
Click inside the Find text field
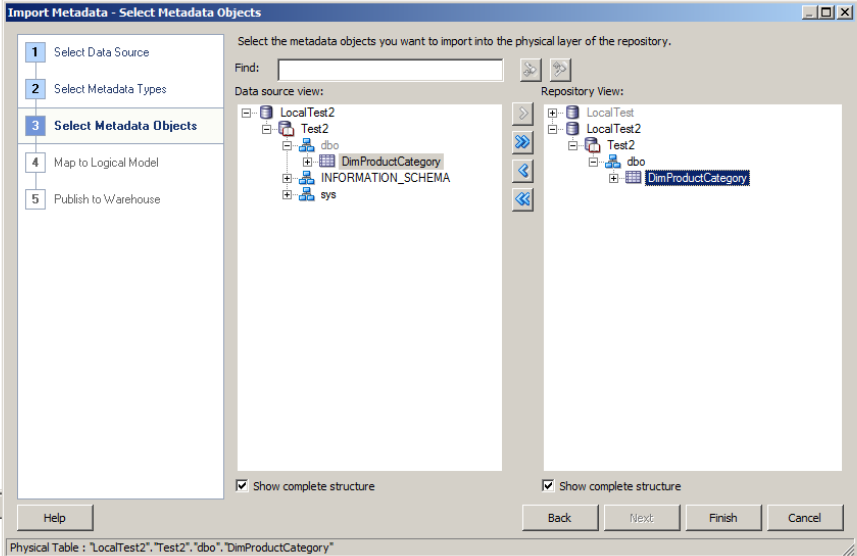[390, 69]
